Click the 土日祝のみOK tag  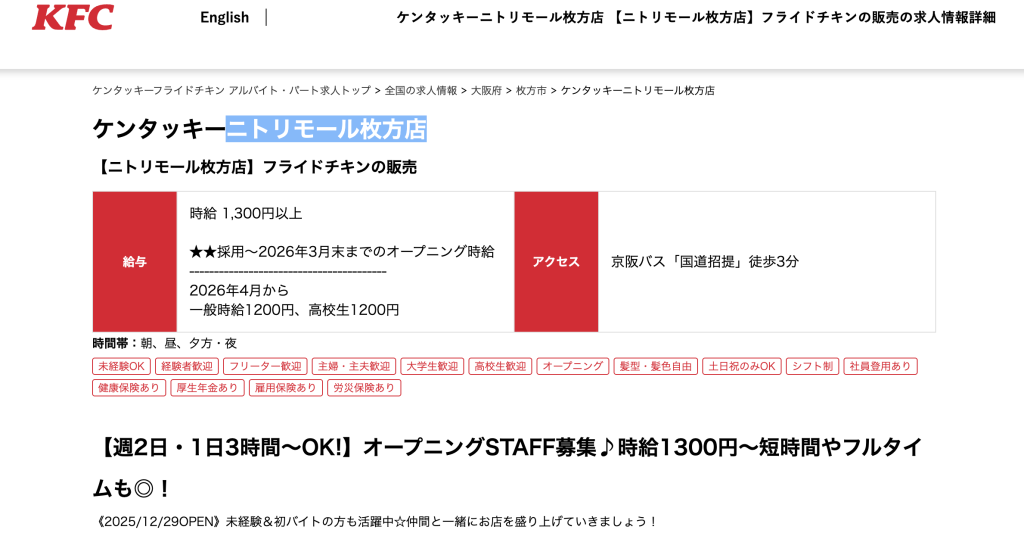pos(742,366)
